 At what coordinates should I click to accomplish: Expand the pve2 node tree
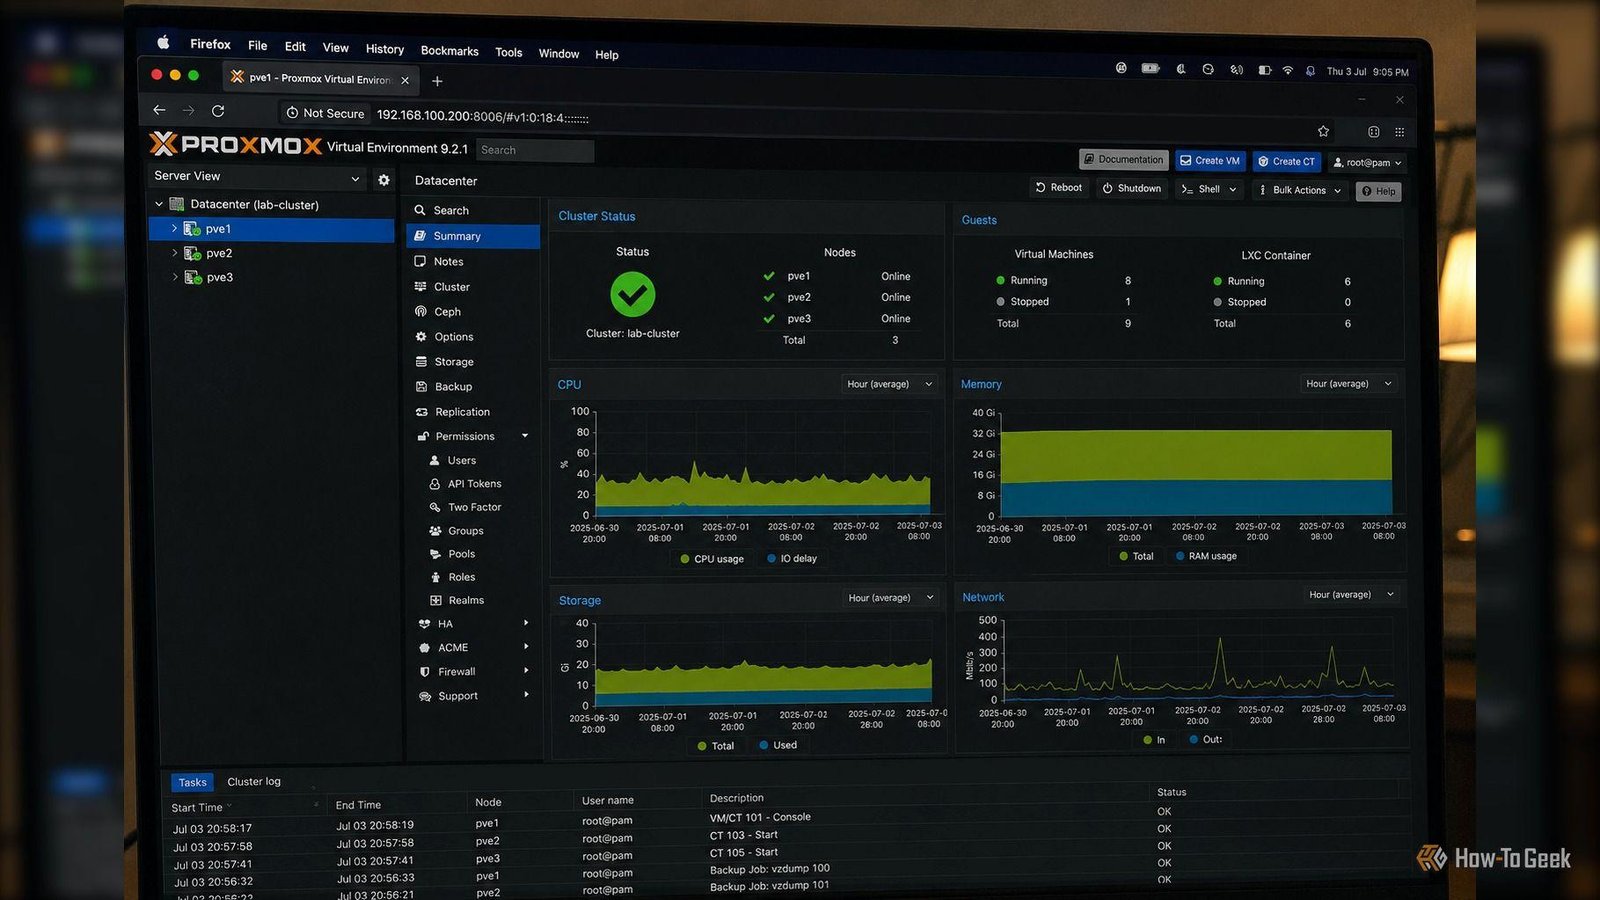[174, 253]
